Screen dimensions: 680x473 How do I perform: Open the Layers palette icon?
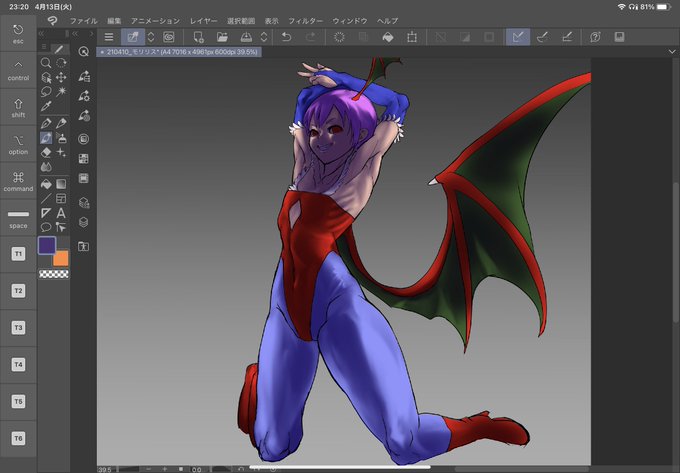[x=84, y=222]
